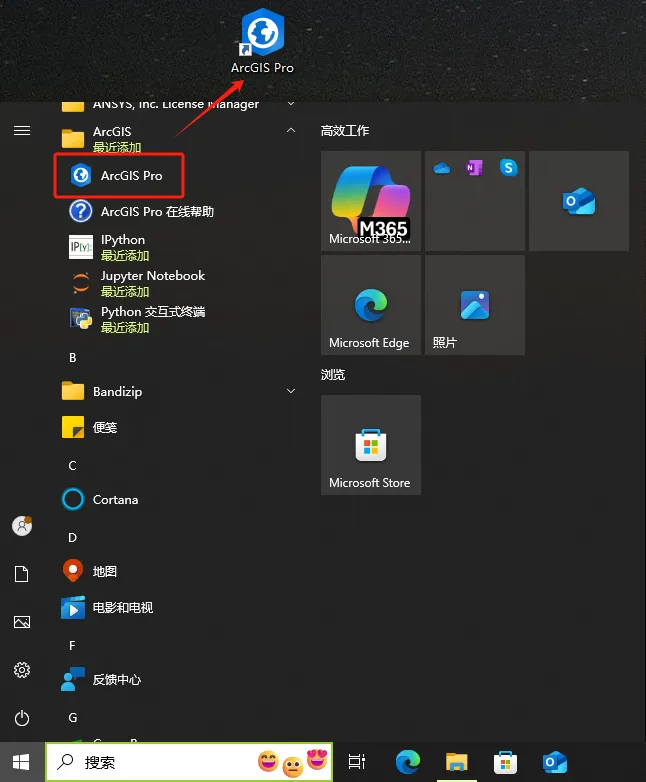Viewport: 646px width, 782px height.
Task: Open the Outlook tile
Action: 579,200
